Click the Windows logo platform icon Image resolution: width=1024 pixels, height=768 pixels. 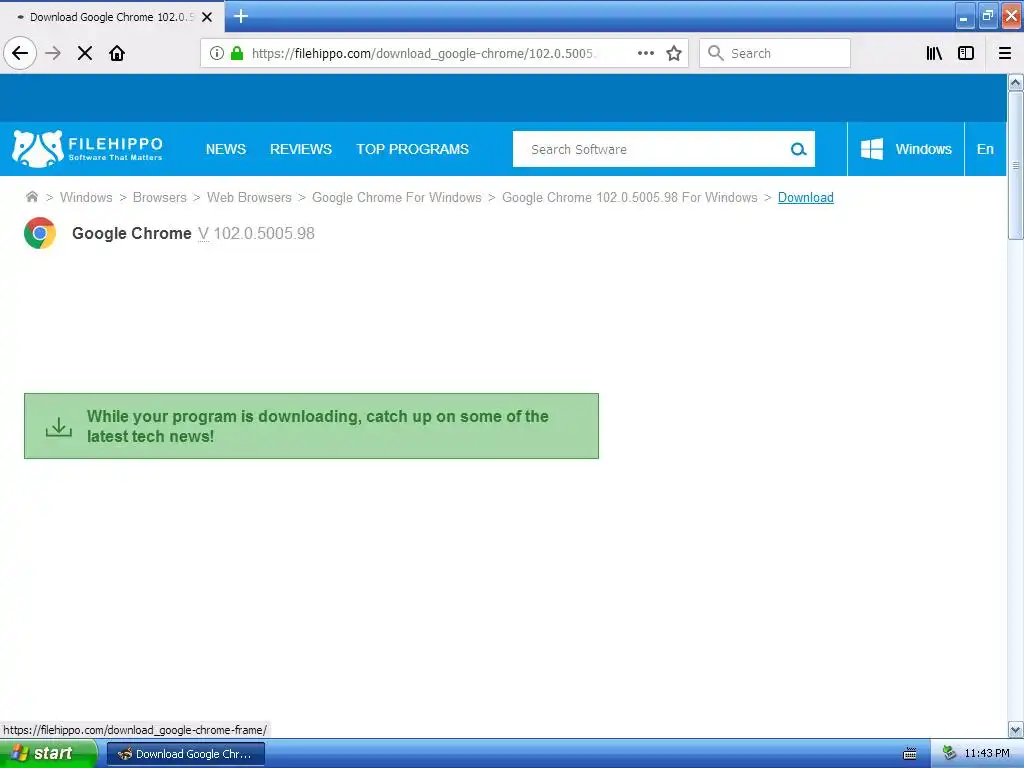872,149
